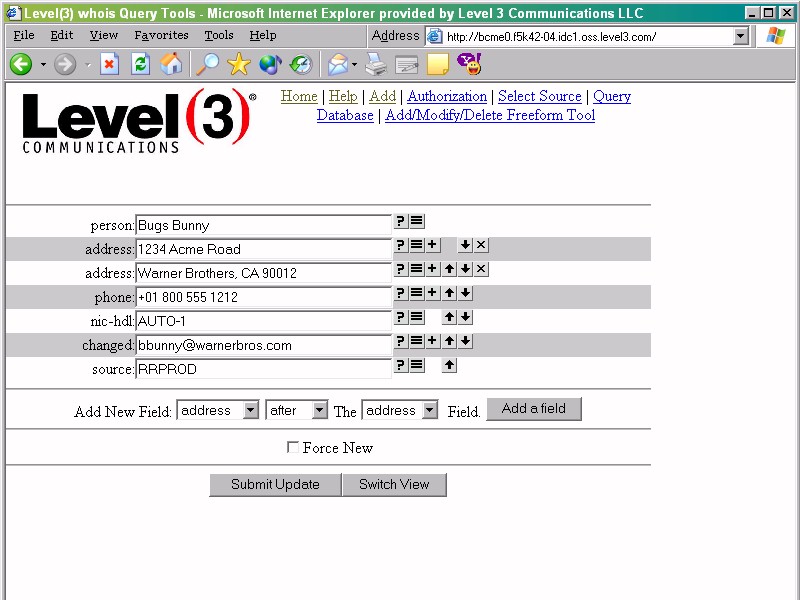This screenshot has width=800, height=600.
Task: Open the reference field dropdown before Field
Action: point(400,410)
